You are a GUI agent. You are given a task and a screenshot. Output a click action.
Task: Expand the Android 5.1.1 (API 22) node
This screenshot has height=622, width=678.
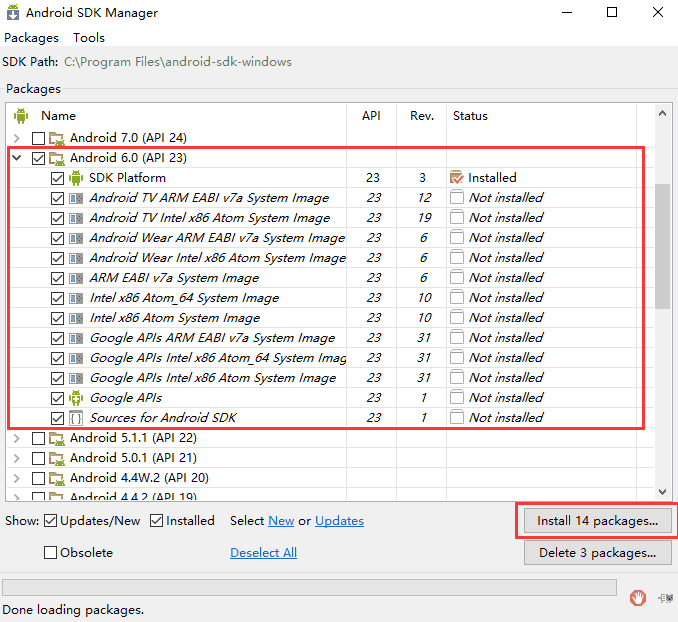coord(17,439)
